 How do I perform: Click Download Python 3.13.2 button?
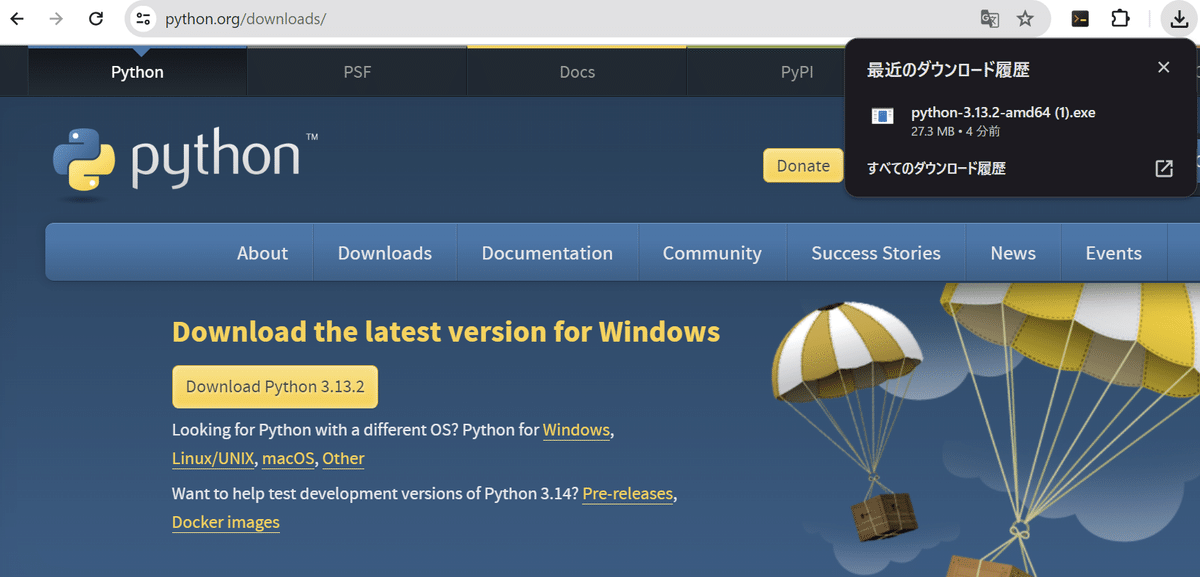(x=275, y=387)
